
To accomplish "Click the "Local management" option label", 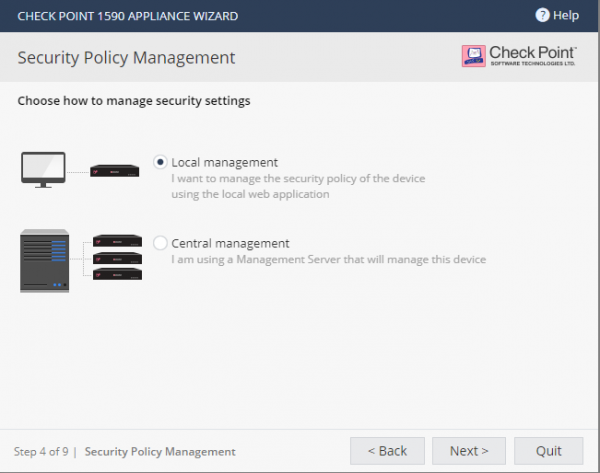I will tap(224, 162).
